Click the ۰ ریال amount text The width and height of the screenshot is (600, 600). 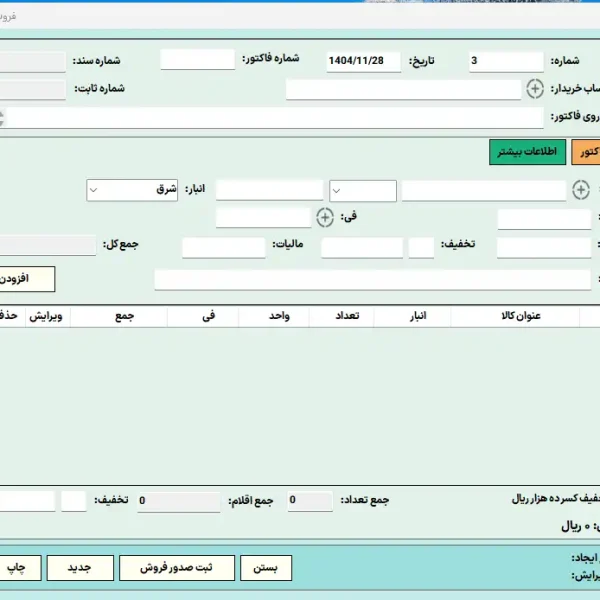(576, 527)
